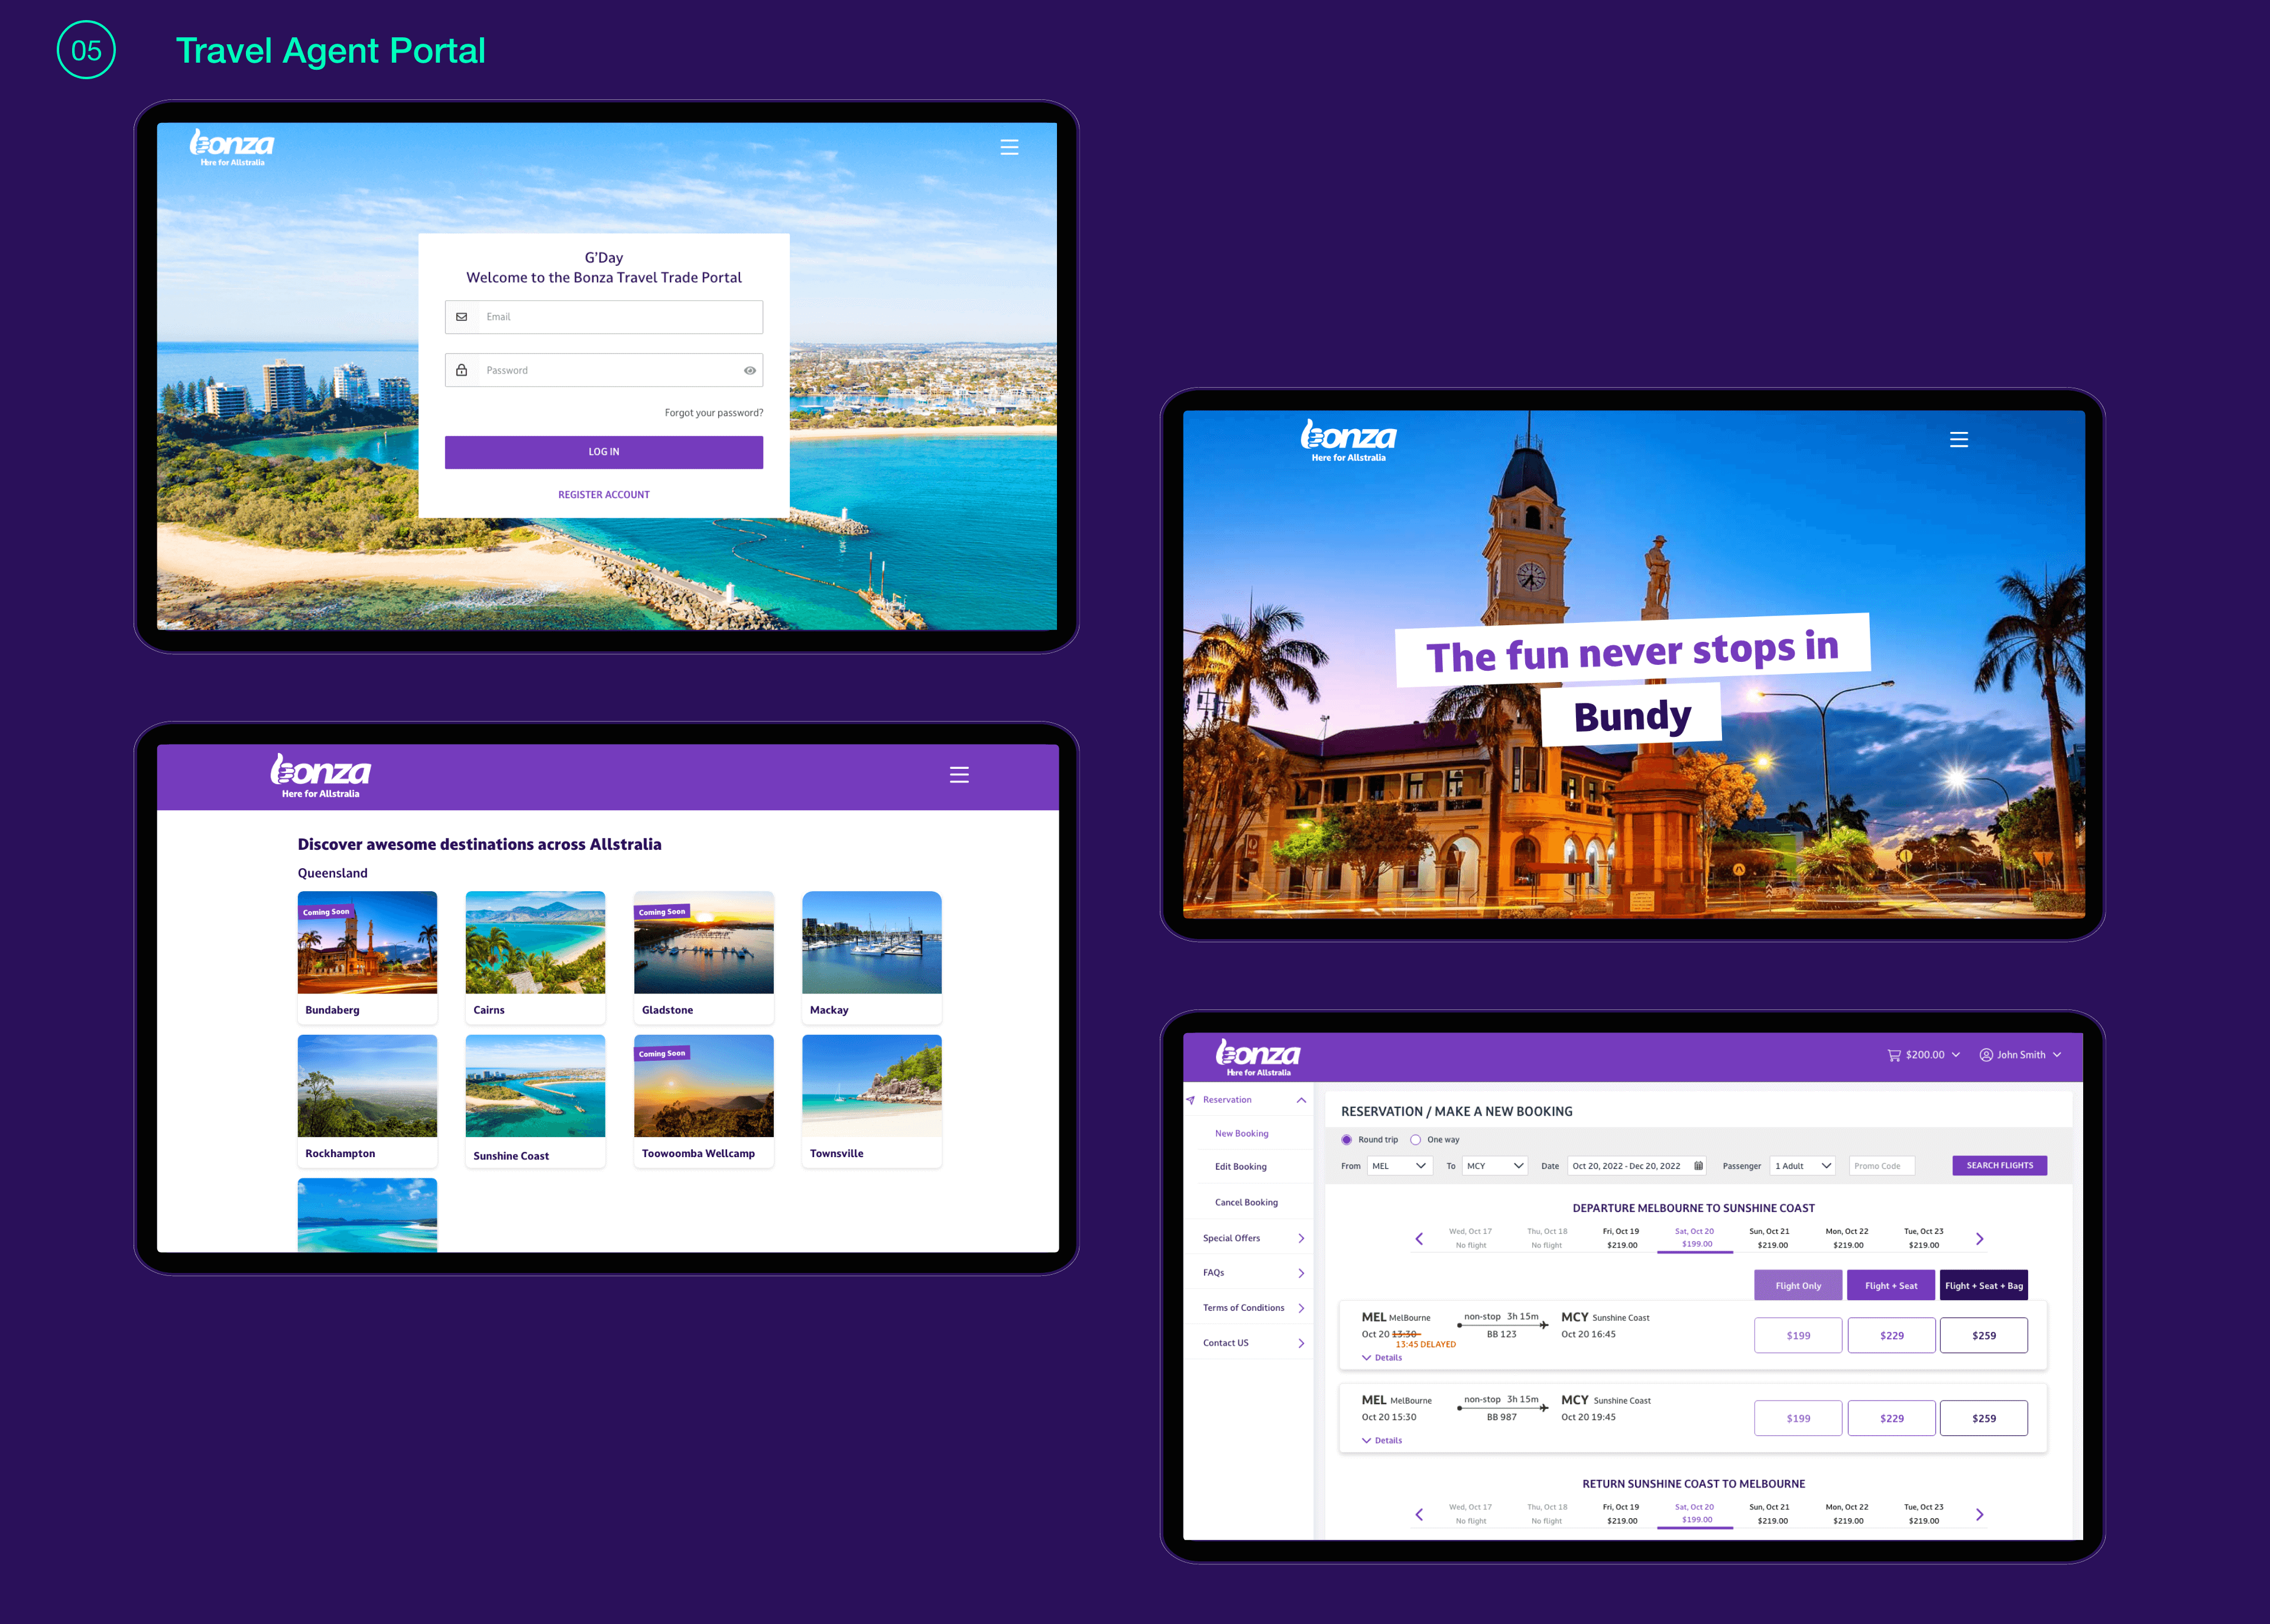2270x1624 pixels.
Task: Toggle password visibility eye icon
Action: pyautogui.click(x=749, y=371)
